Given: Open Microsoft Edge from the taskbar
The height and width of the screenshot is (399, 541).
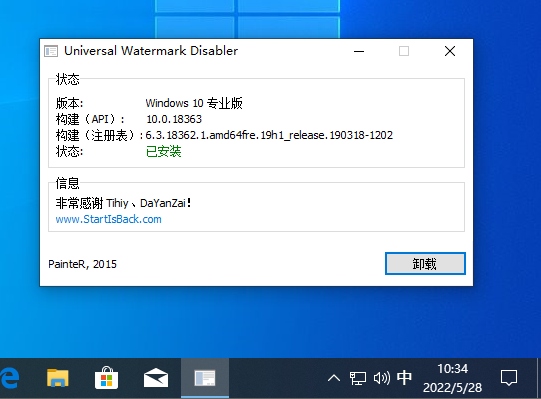Looking at the screenshot, I should click(9, 378).
